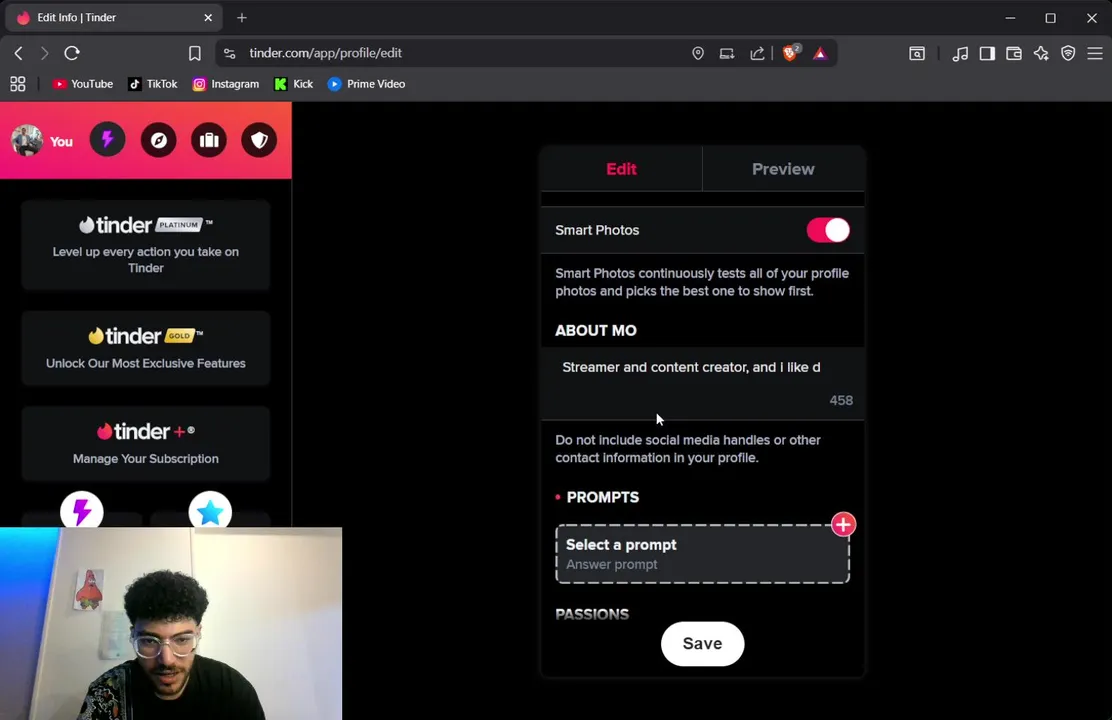Close the Edit Info | Tinder tab
1112x720 pixels.
pos(208,18)
